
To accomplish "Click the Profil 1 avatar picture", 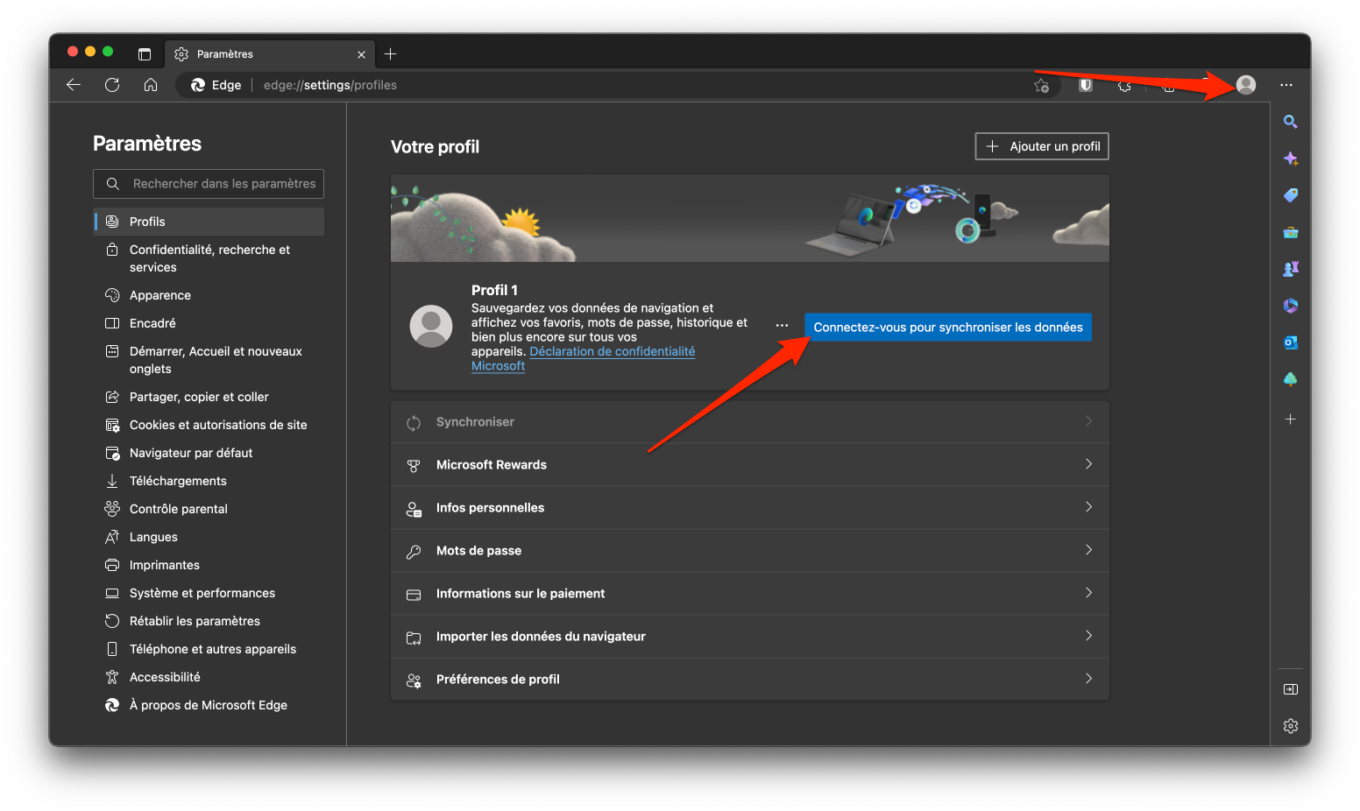I will (431, 327).
